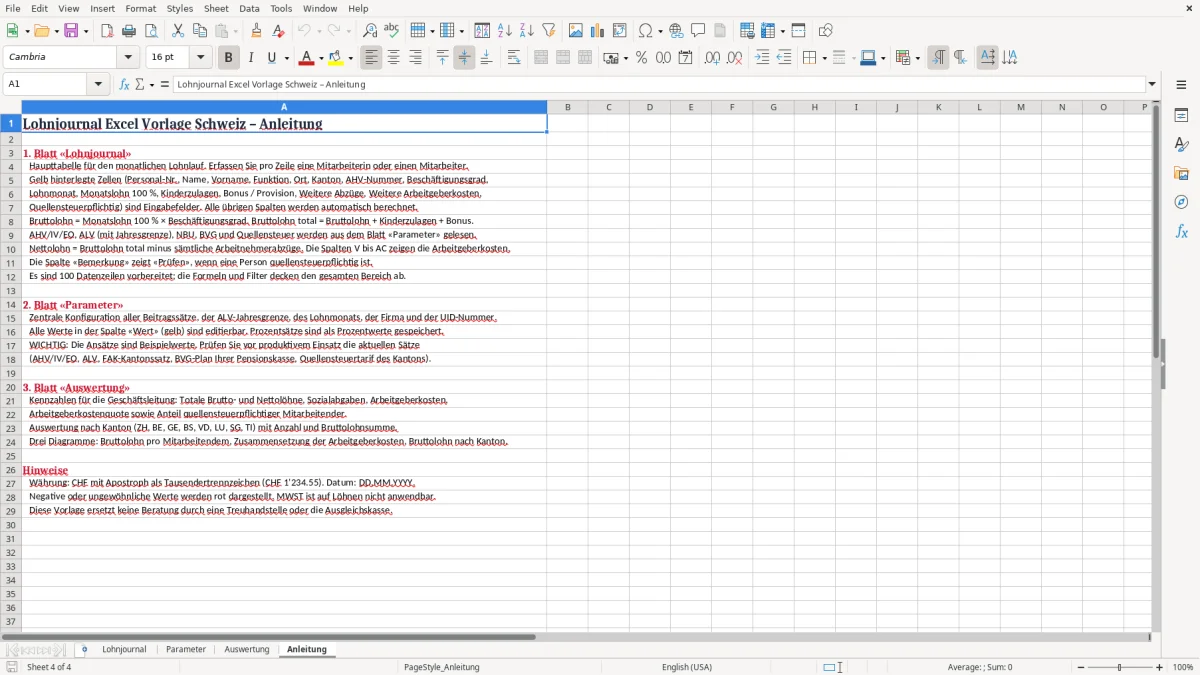1200x675 pixels.
Task: Apply red font color swatch
Action: (308, 58)
